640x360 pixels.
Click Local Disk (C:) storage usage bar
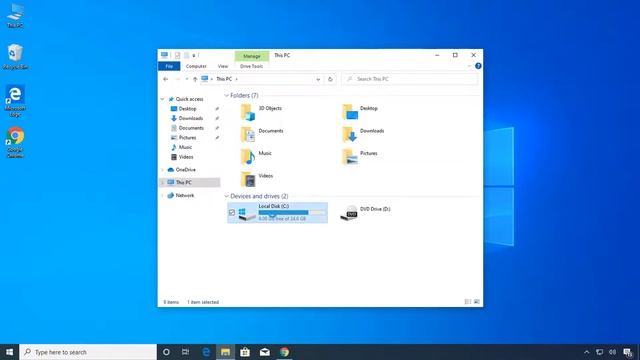291,212
